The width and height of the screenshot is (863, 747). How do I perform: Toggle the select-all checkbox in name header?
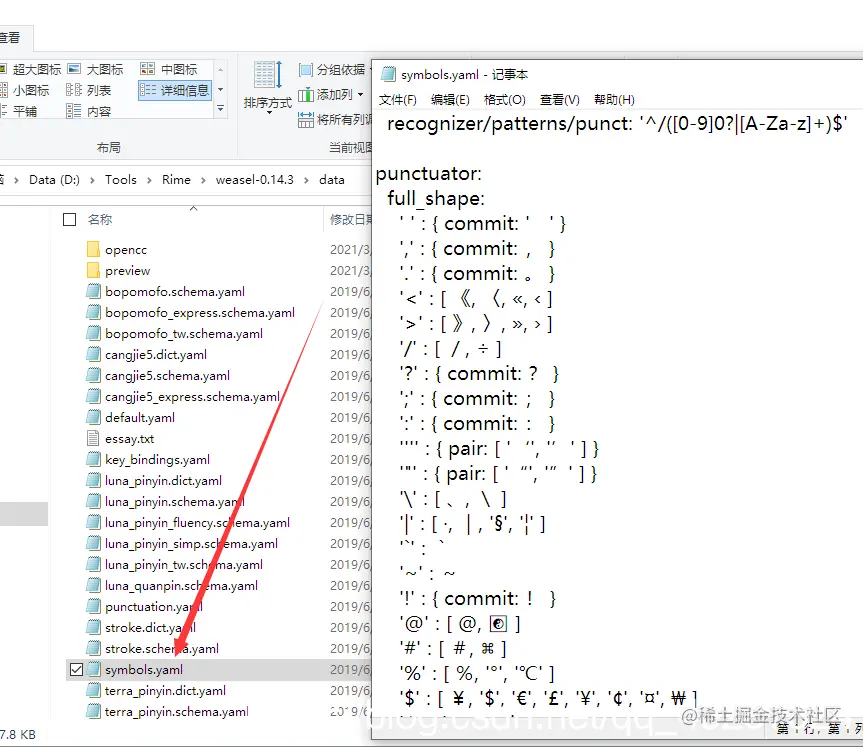(x=69, y=220)
